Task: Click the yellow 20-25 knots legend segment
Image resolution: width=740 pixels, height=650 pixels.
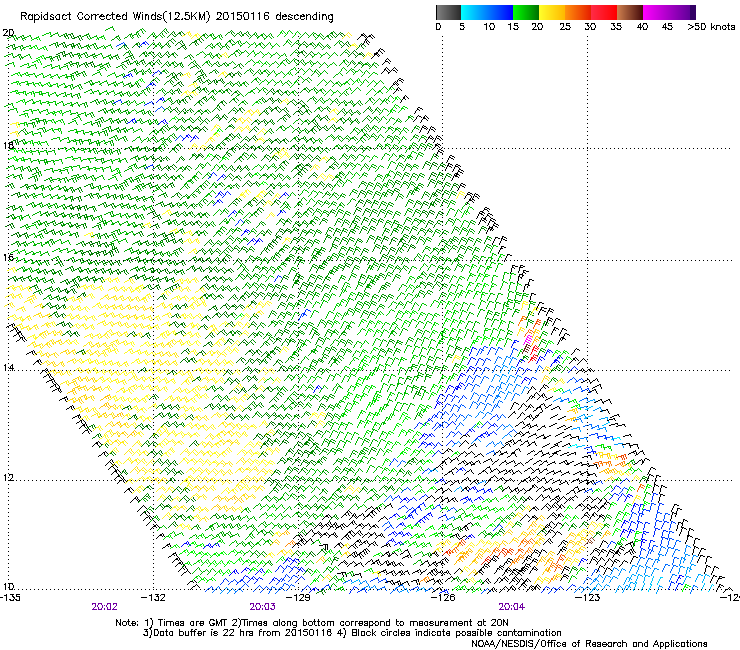Action: pos(552,12)
